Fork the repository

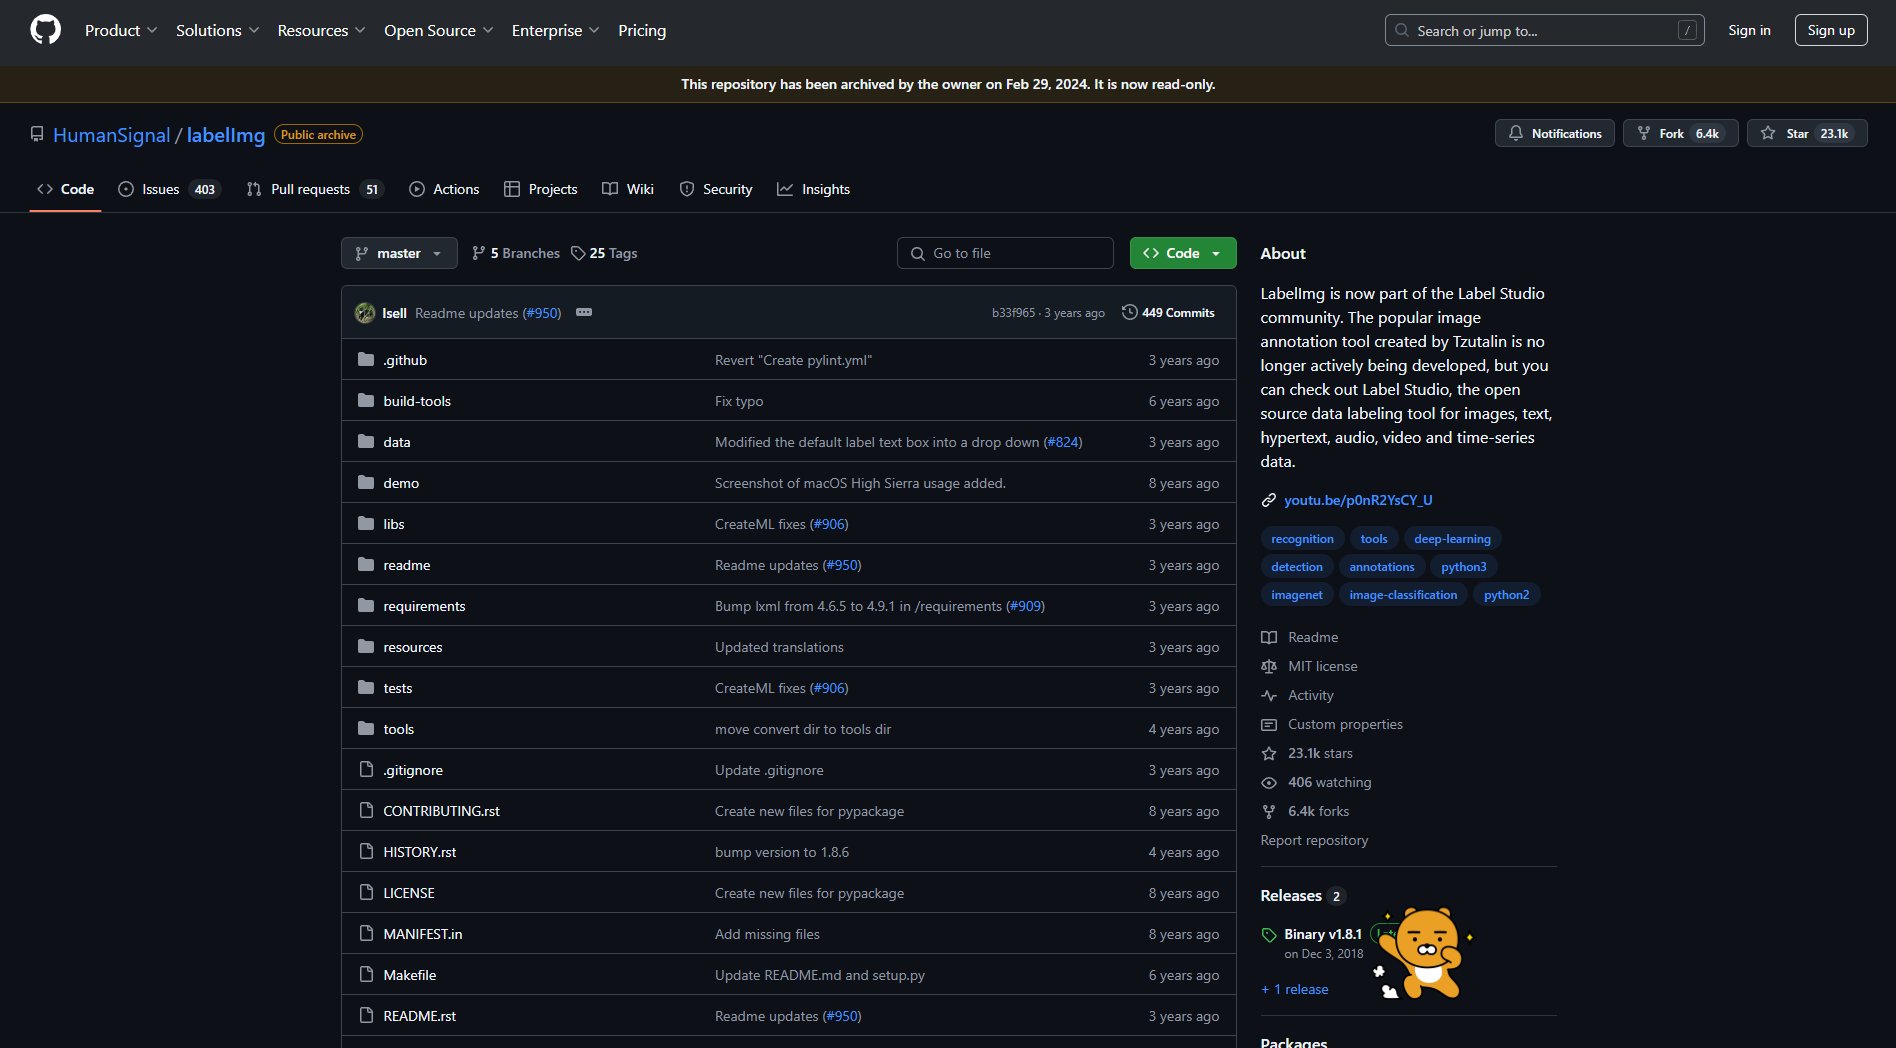point(1680,133)
